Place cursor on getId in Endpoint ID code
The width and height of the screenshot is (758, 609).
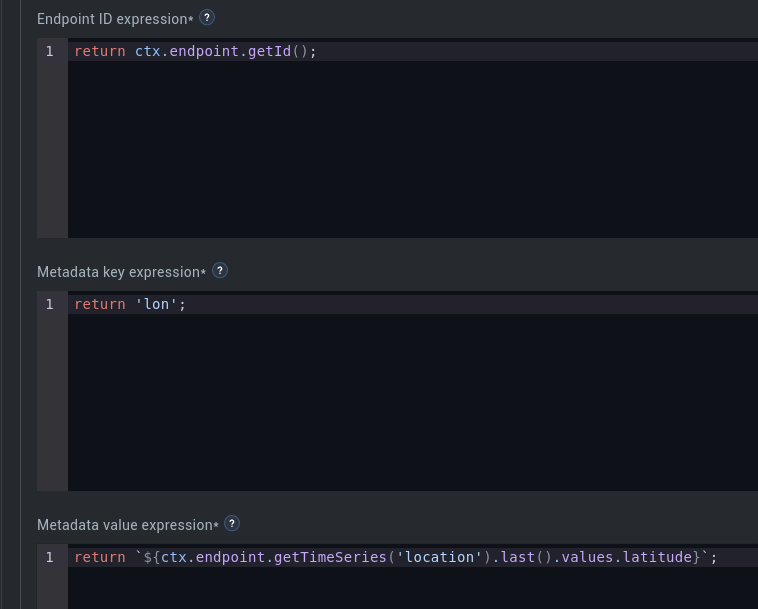click(269, 51)
